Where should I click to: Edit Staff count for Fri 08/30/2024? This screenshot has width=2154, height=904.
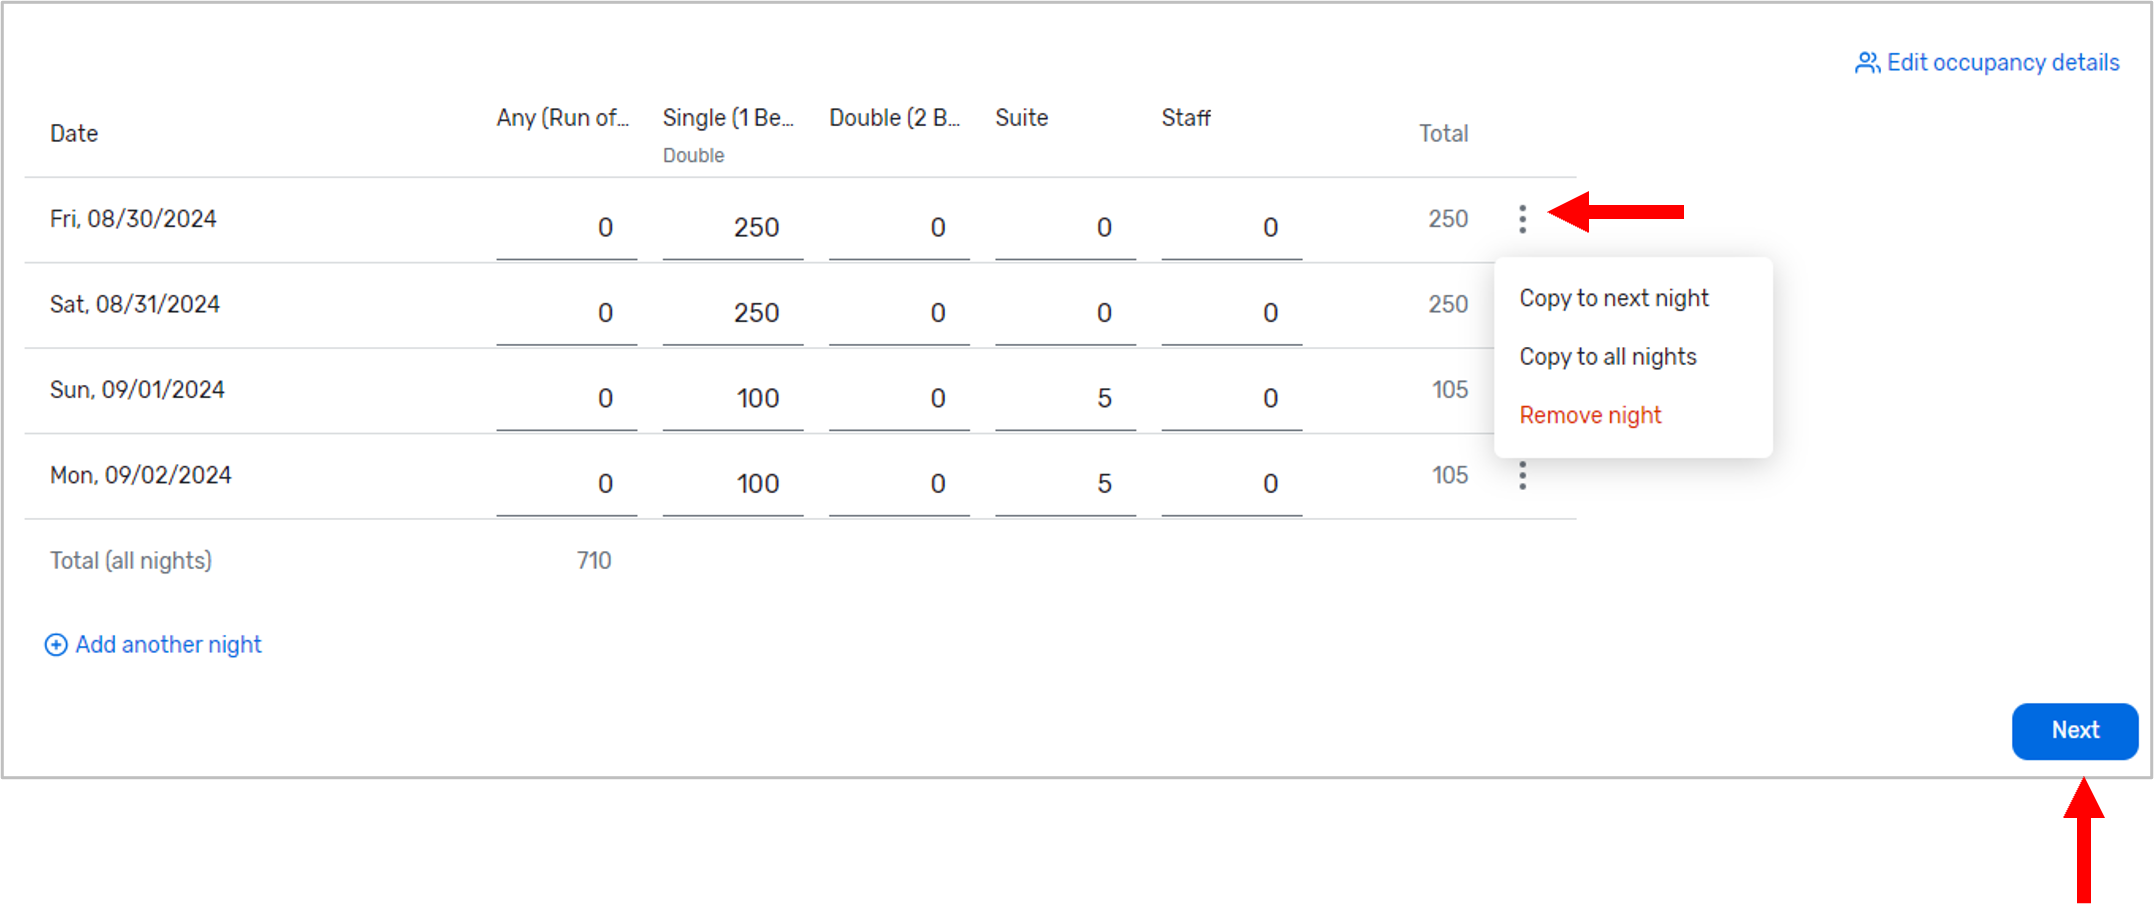(x=1231, y=228)
